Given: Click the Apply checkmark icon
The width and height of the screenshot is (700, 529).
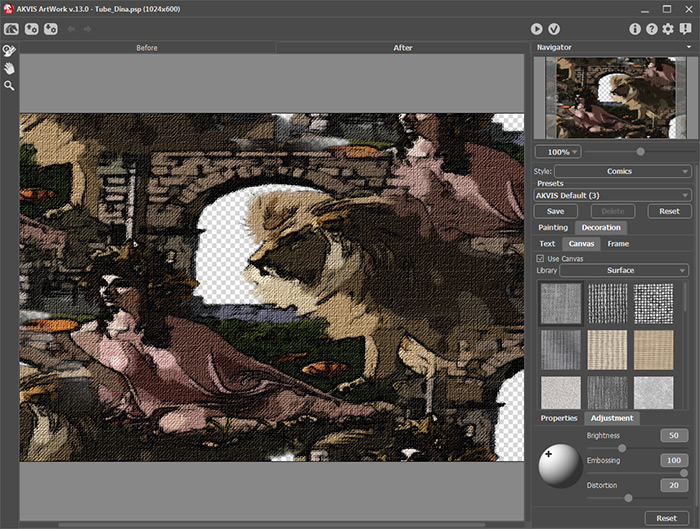Looking at the screenshot, I should point(553,29).
